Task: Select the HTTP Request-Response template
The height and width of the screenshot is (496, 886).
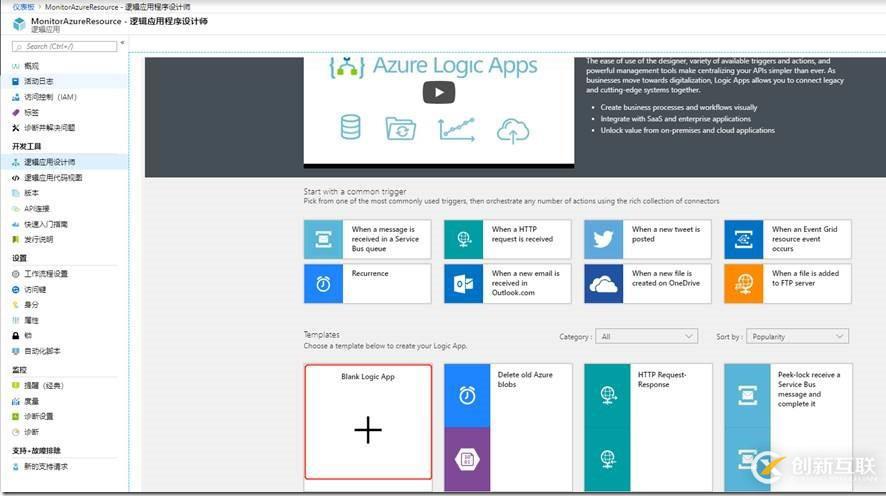Action: click(x=648, y=428)
